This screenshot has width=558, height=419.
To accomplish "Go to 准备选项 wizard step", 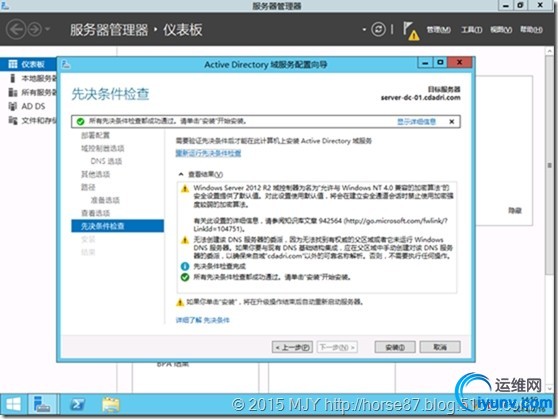I will [105, 200].
